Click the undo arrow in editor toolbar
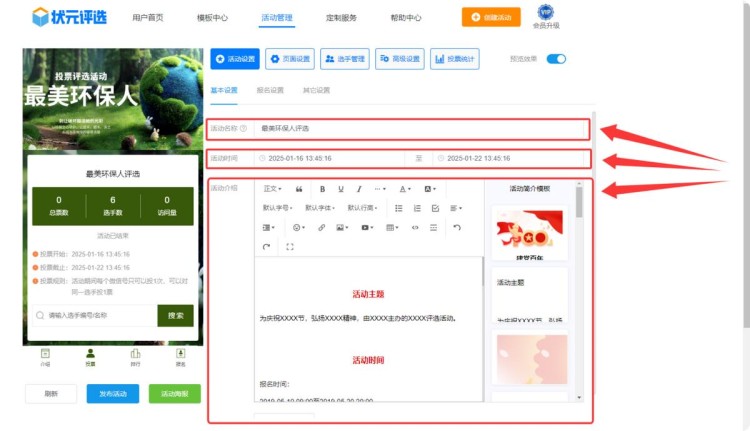 point(457,228)
